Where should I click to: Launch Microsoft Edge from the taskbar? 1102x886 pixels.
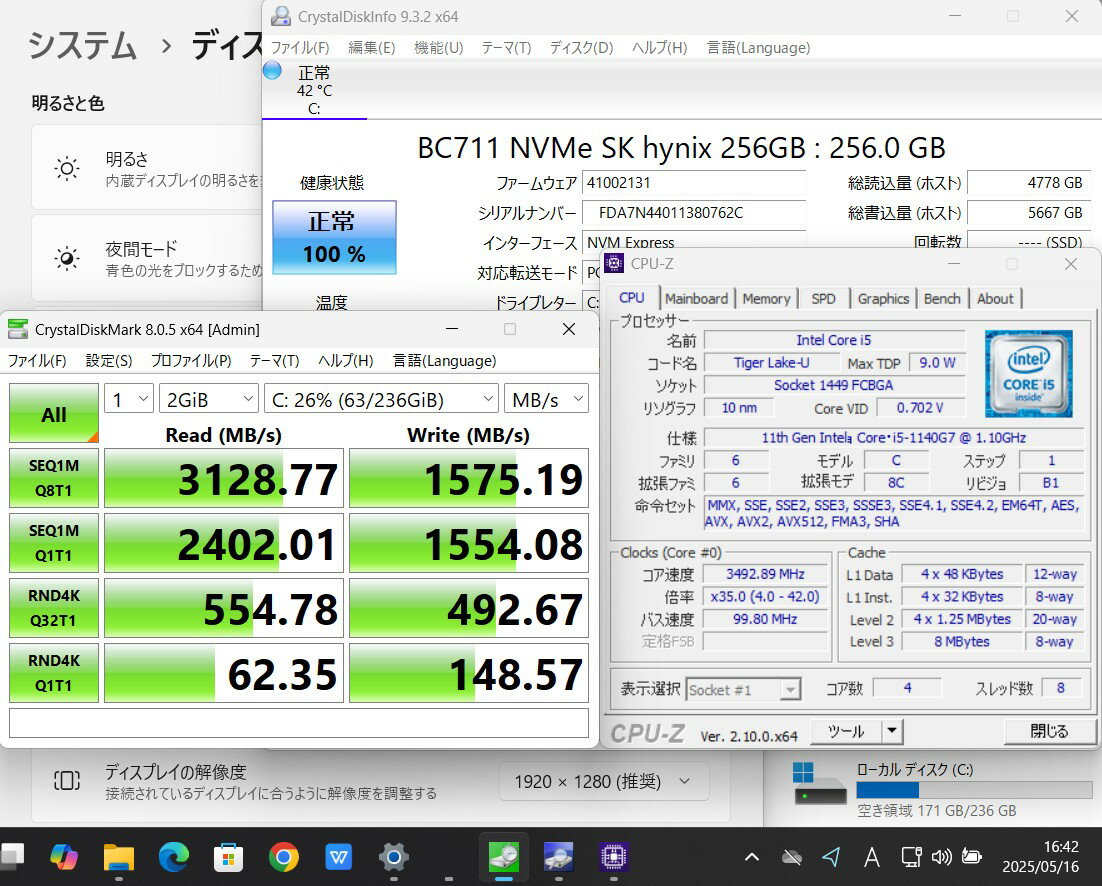click(x=174, y=856)
